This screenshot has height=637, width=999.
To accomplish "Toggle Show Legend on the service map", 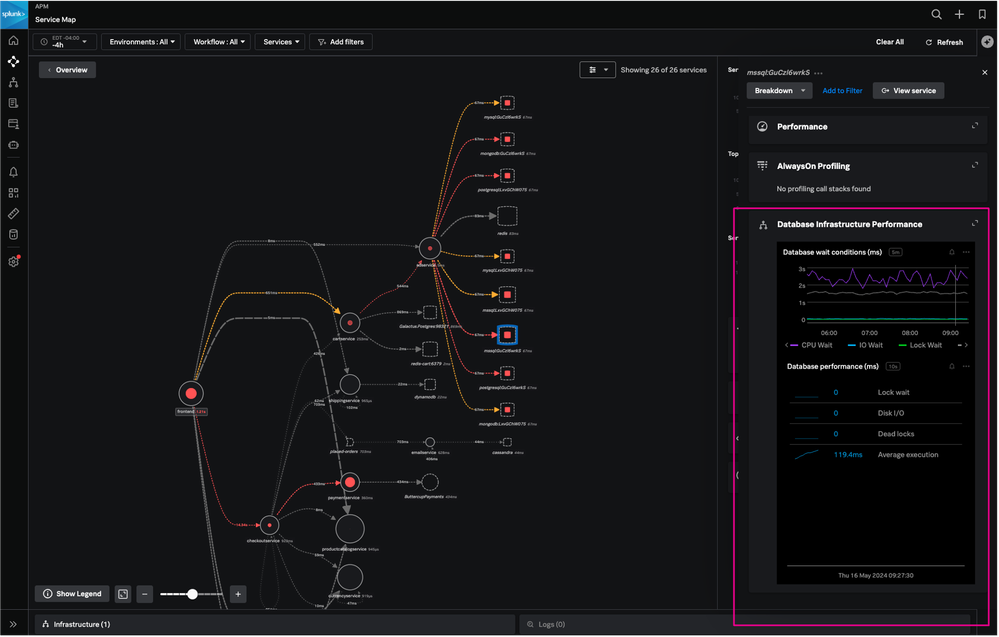I will coord(71,593).
